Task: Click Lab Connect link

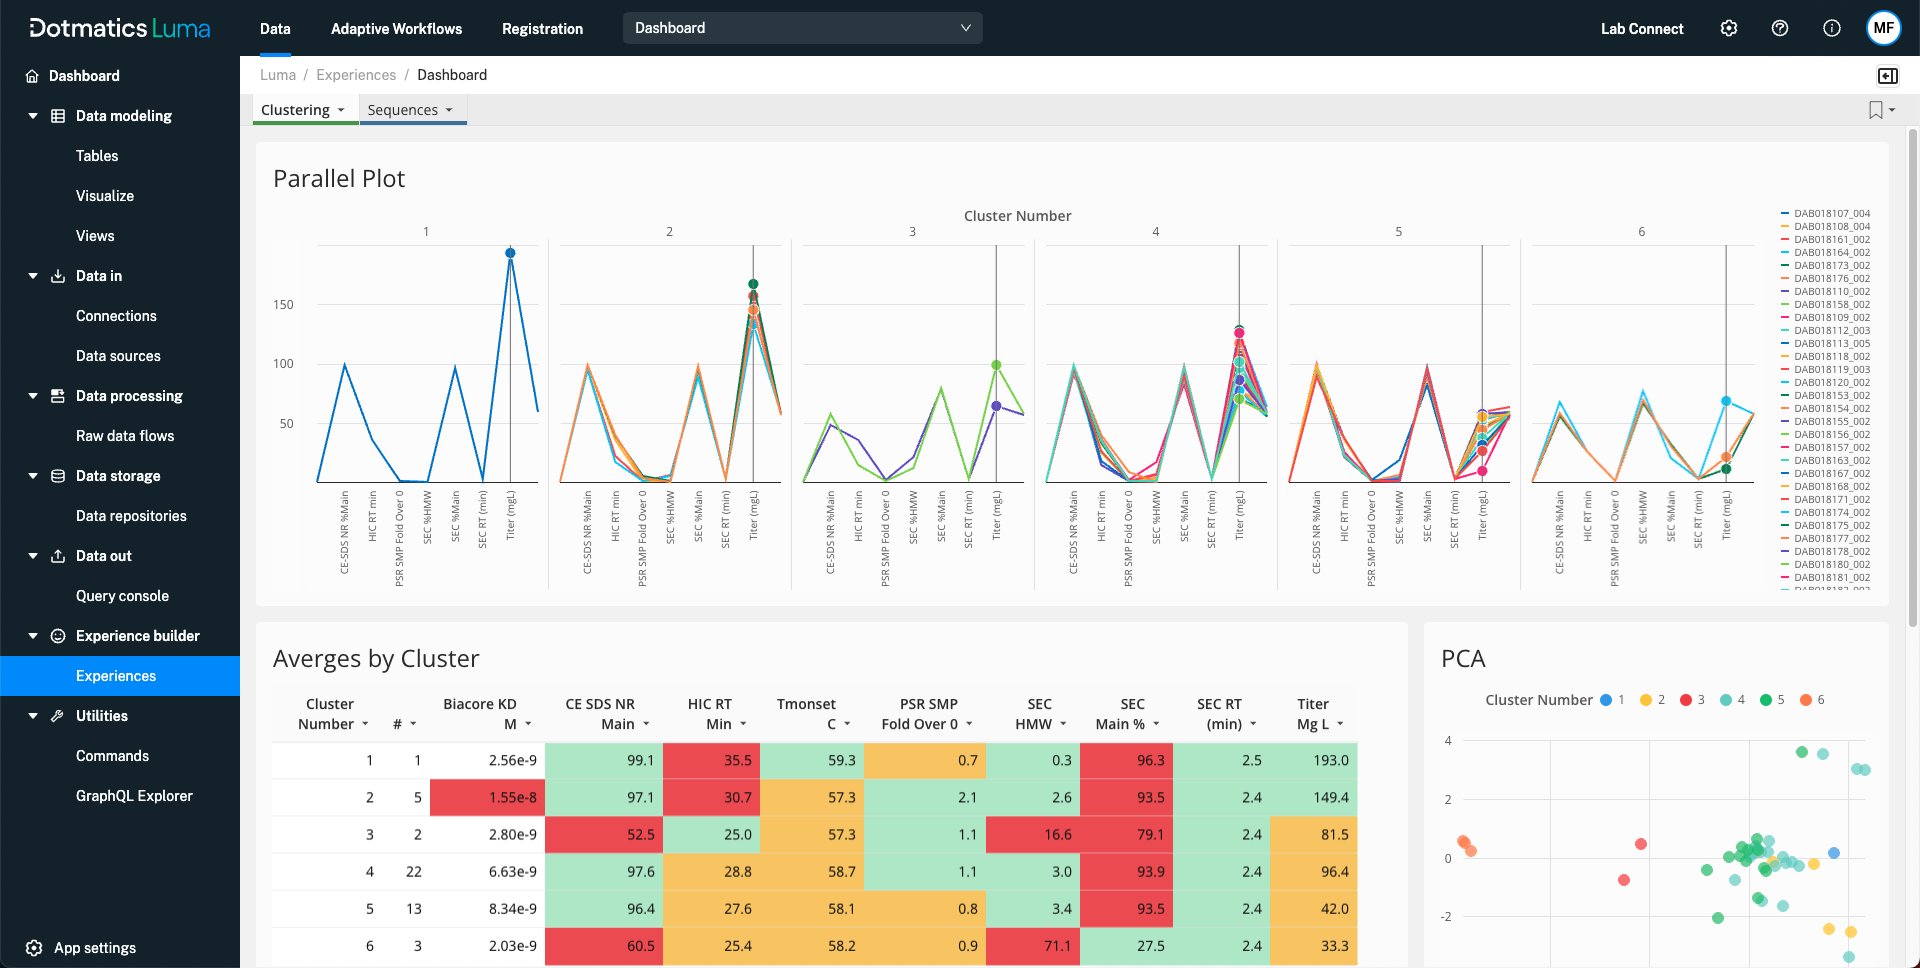Action: point(1642,29)
